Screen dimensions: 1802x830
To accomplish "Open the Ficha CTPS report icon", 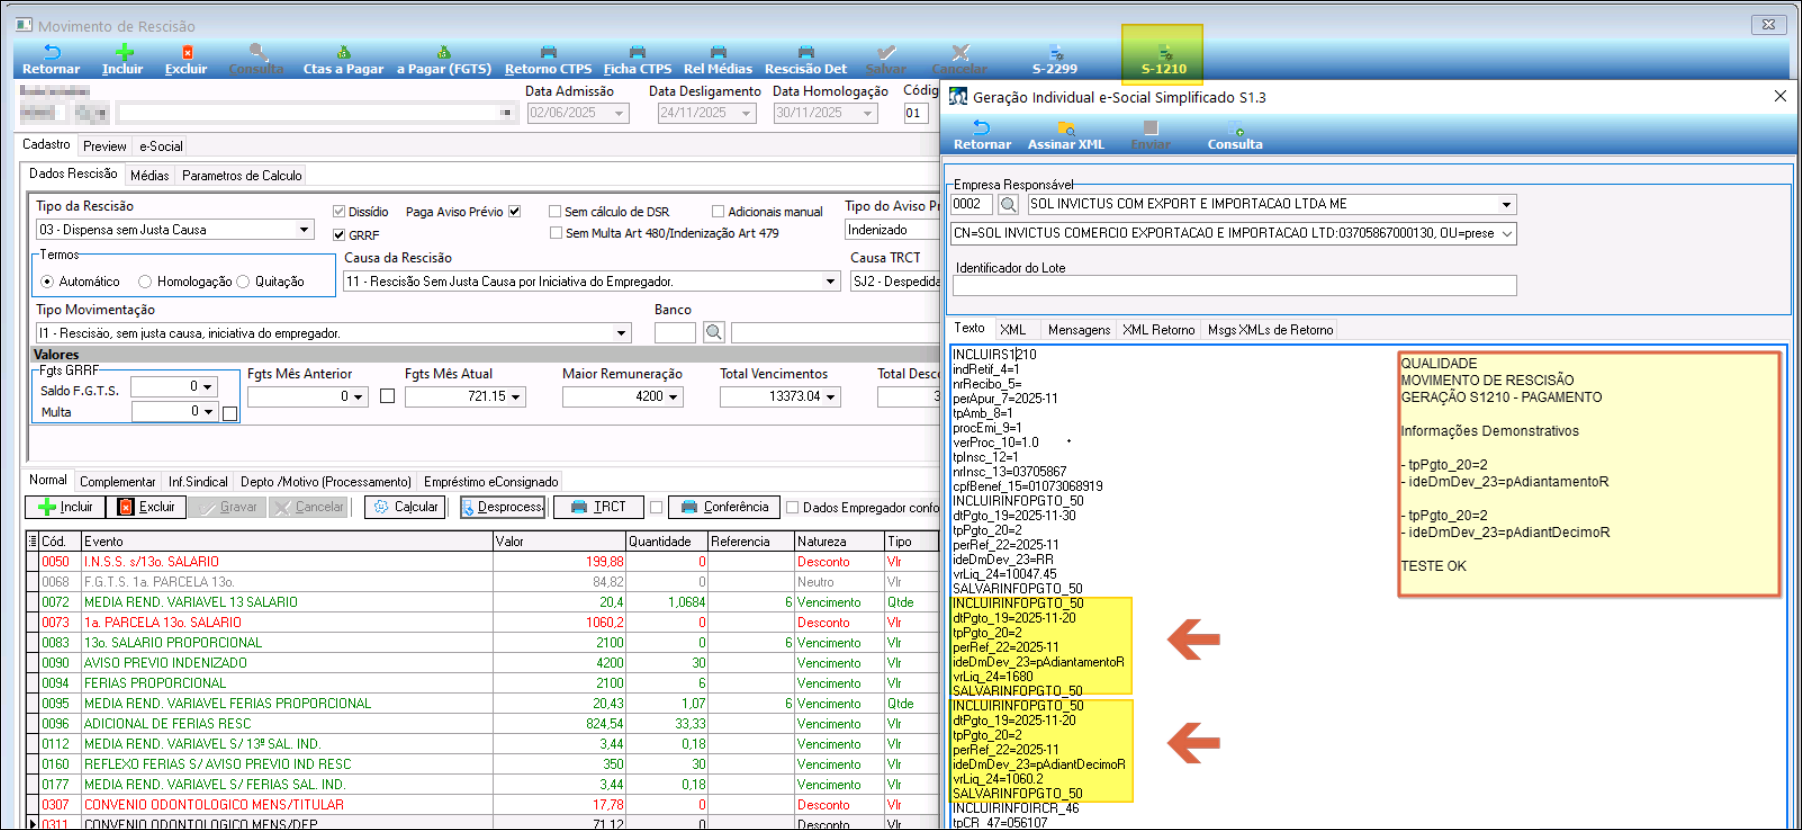I will coord(637,58).
